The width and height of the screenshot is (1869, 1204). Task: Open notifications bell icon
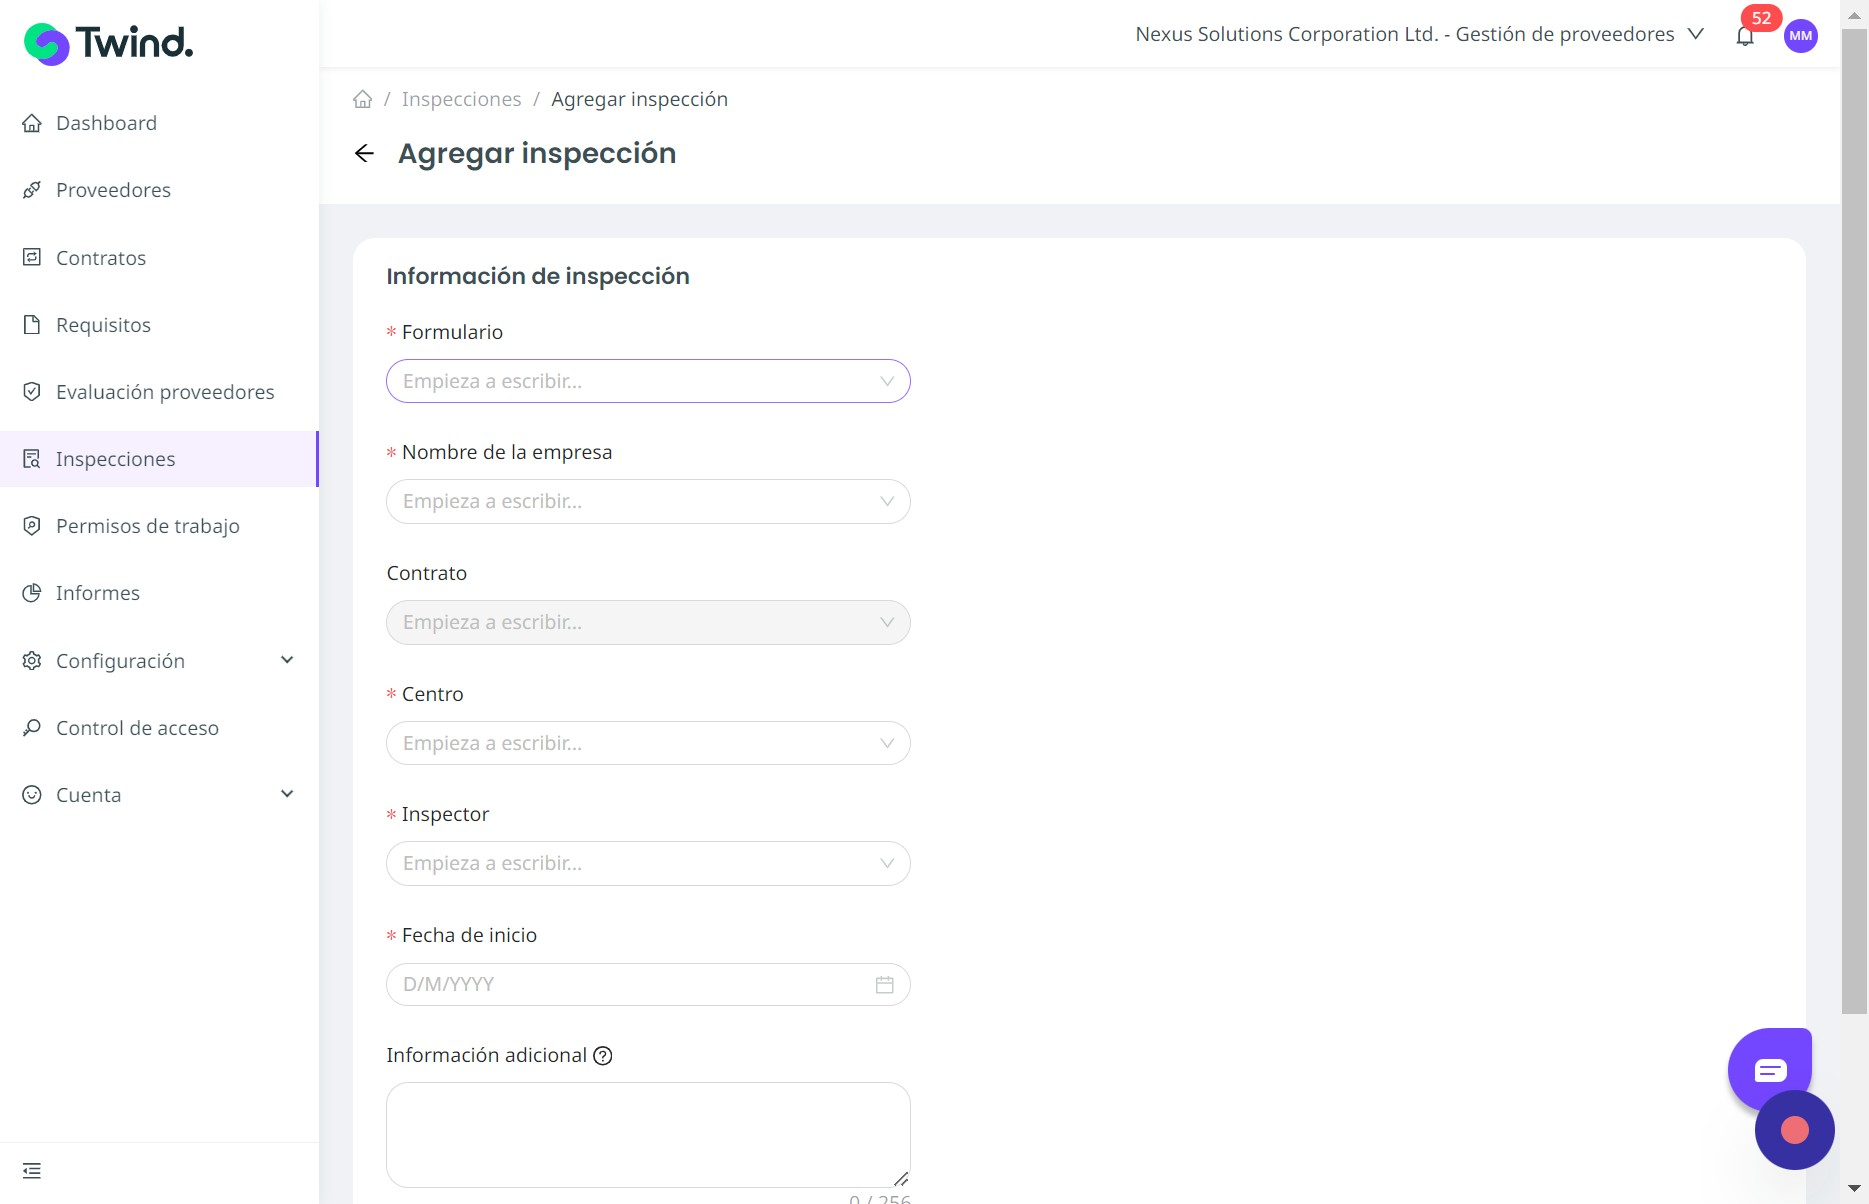coord(1745,37)
